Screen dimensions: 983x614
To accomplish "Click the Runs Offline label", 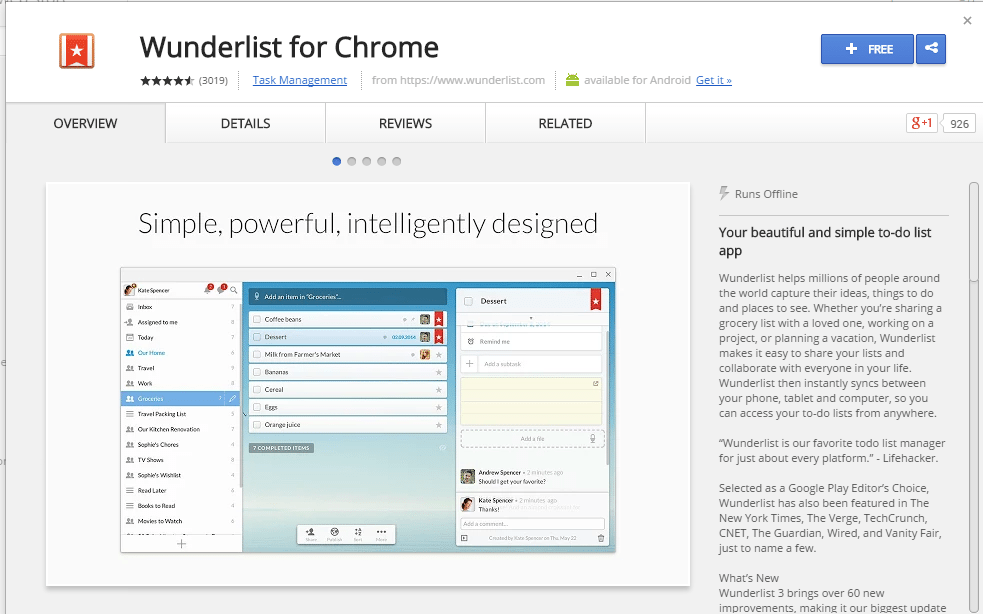I will click(766, 194).
